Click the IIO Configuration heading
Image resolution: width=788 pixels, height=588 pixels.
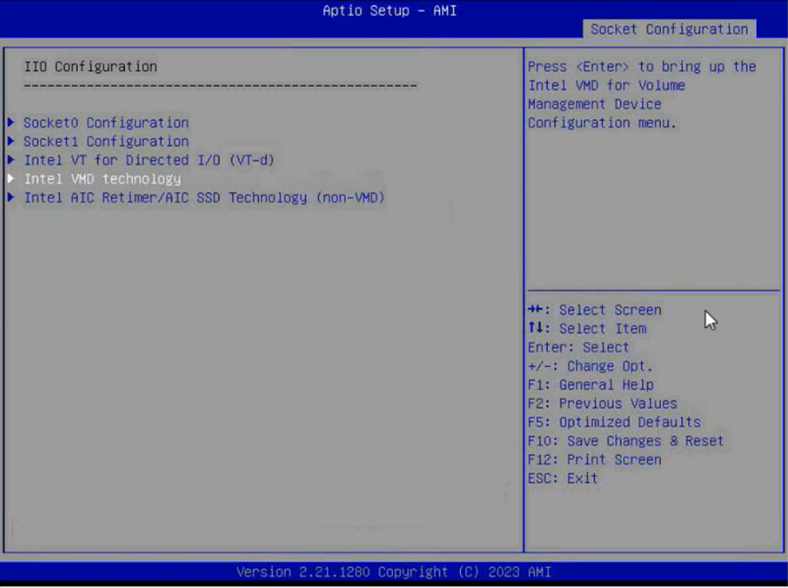[x=90, y=67]
